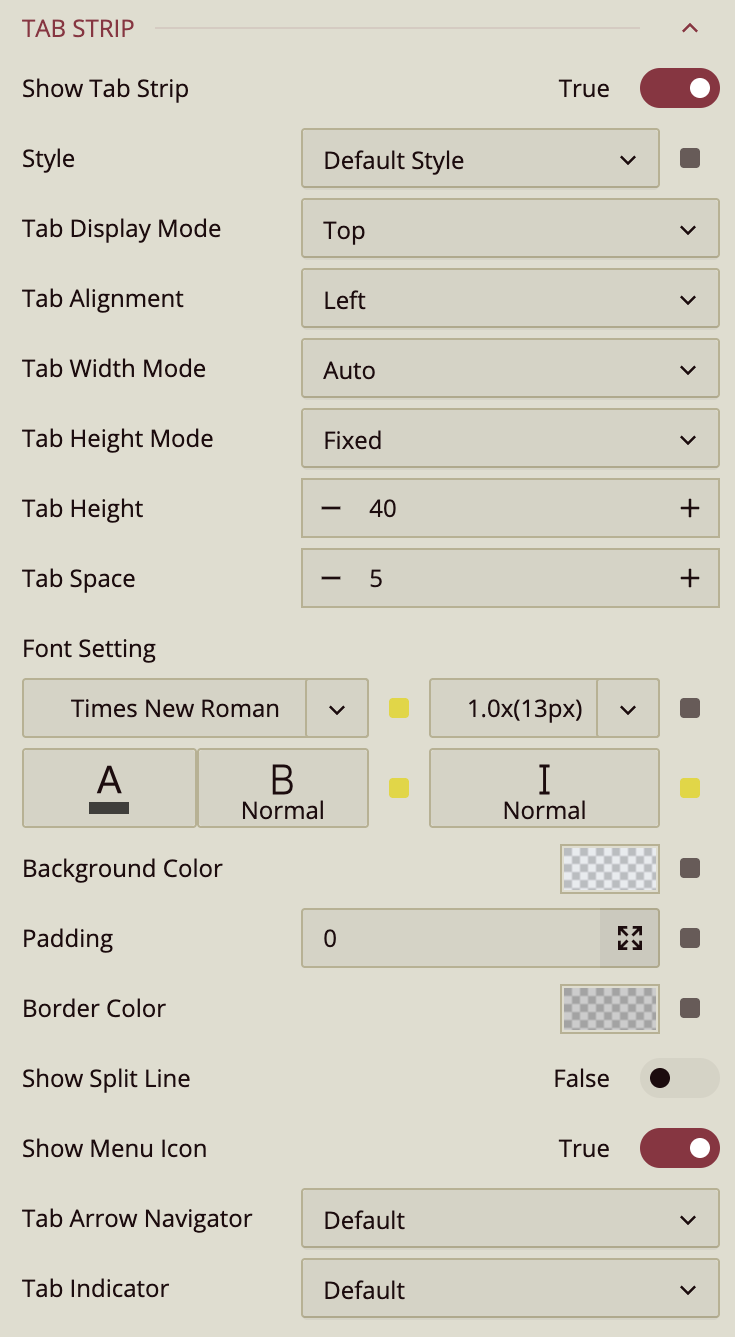Viewport: 735px width, 1337px height.
Task: Open the Tab Alignment dropdown
Action: (x=510, y=300)
